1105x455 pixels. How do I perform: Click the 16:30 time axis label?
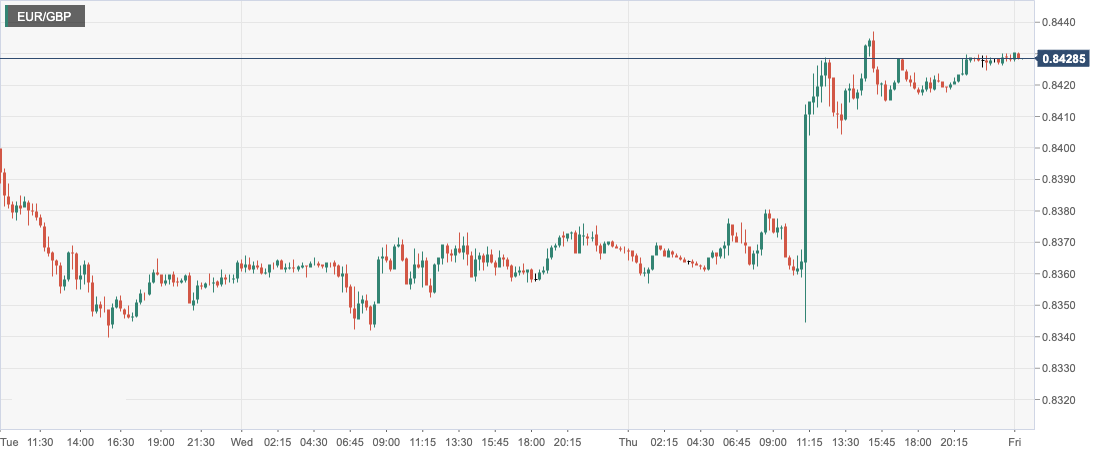[121, 442]
